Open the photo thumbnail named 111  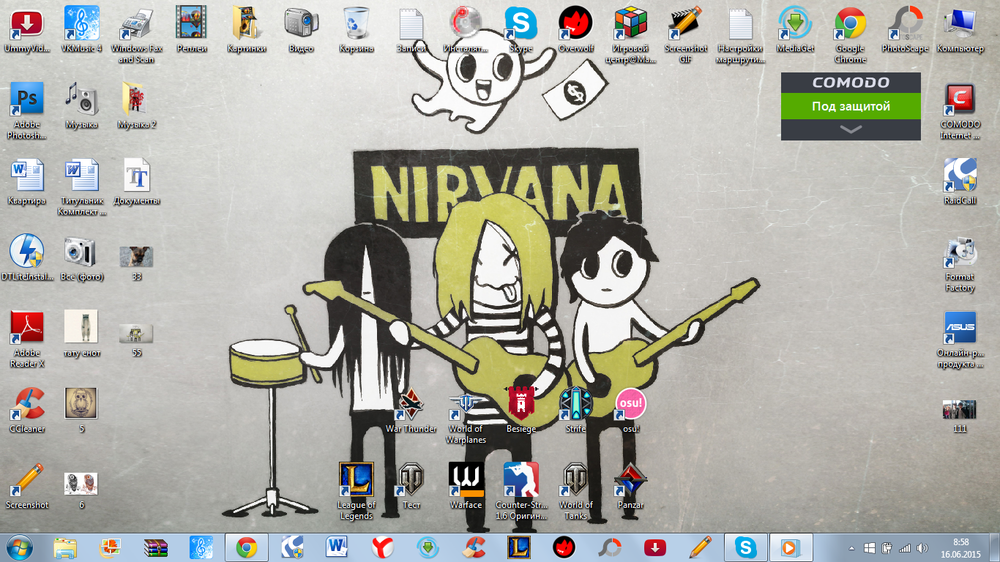coord(960,416)
